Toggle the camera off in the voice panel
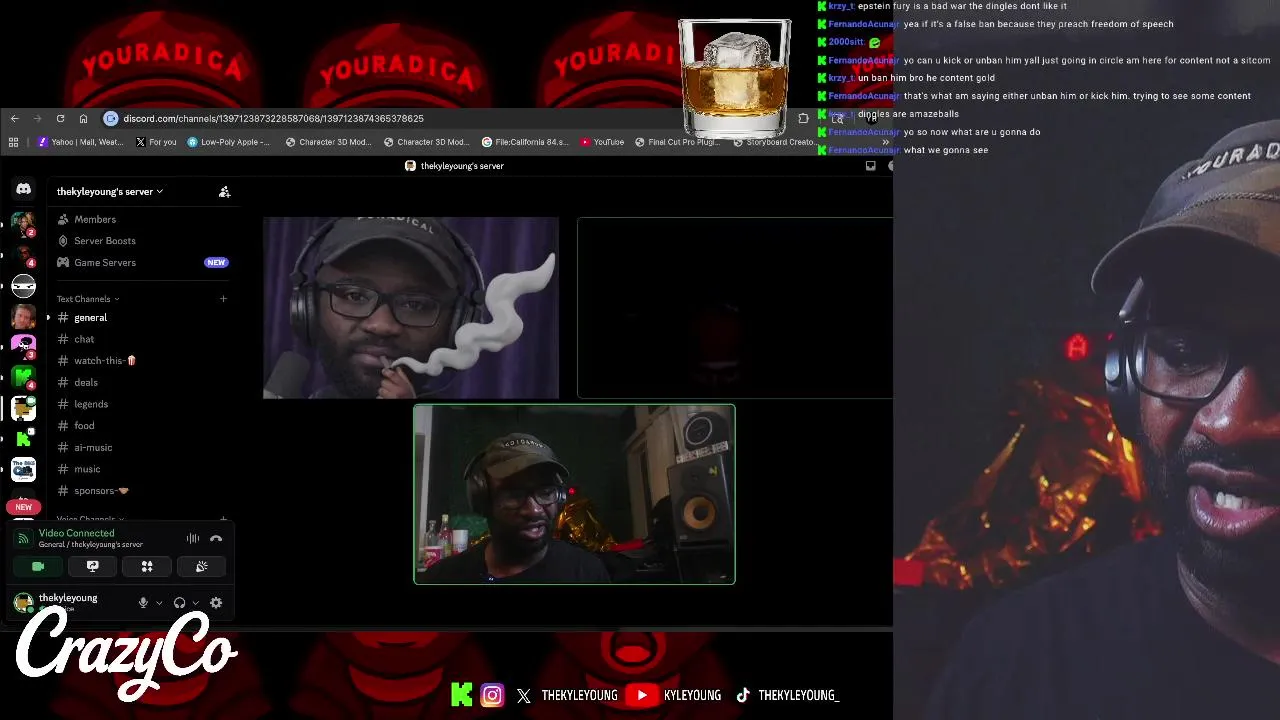Screen dimensions: 1280x720 click(38, 567)
